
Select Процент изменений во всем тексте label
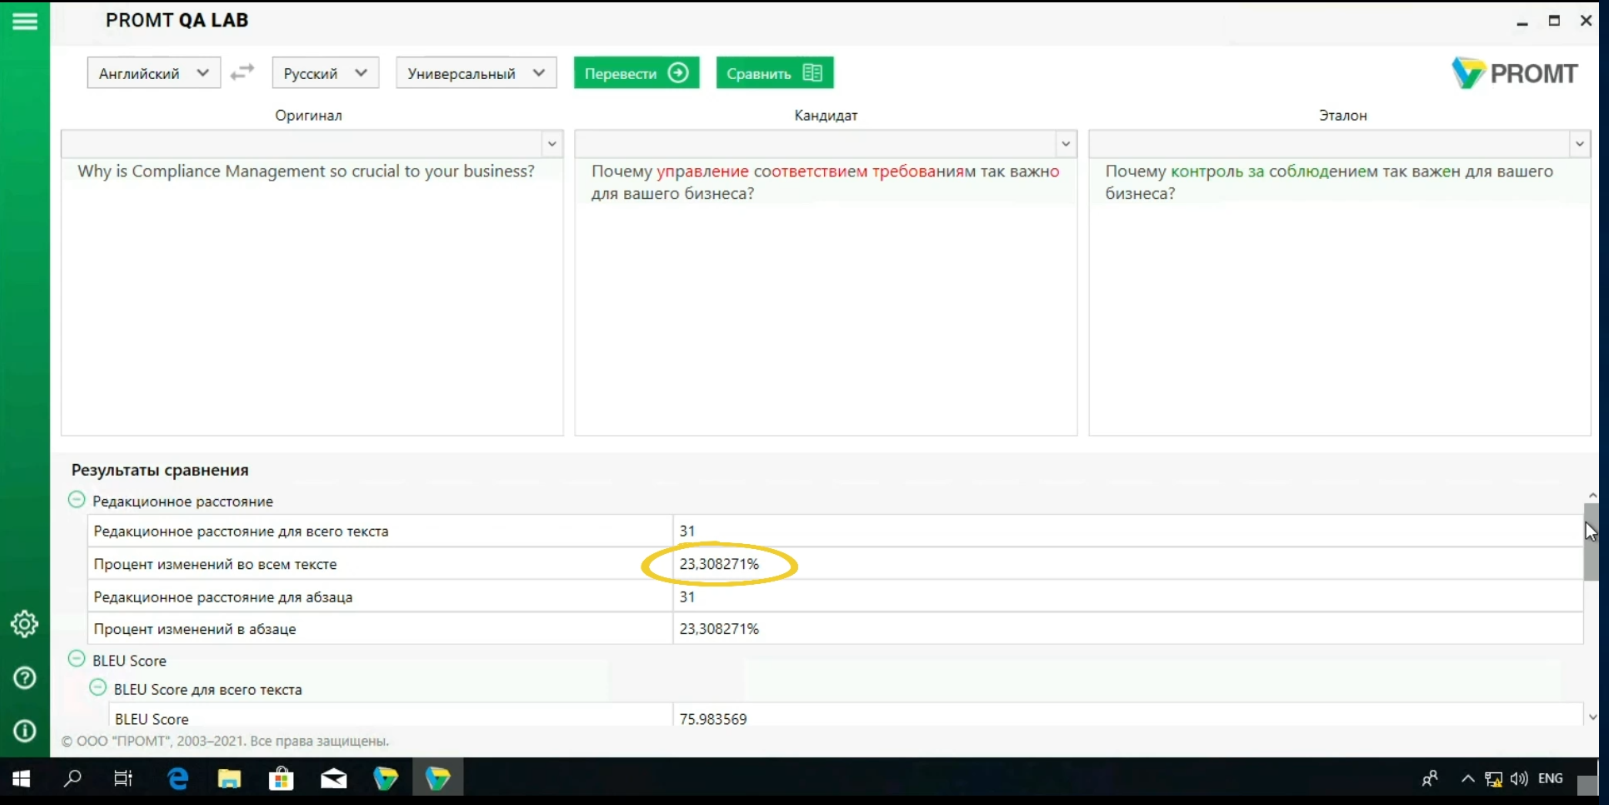[215, 564]
